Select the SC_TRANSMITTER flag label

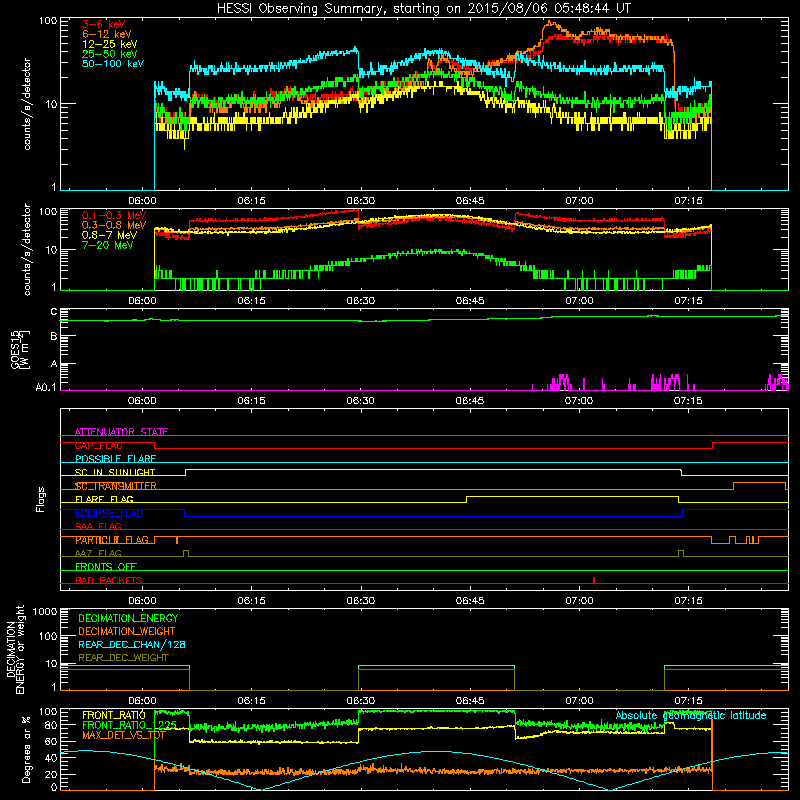[x=115, y=486]
